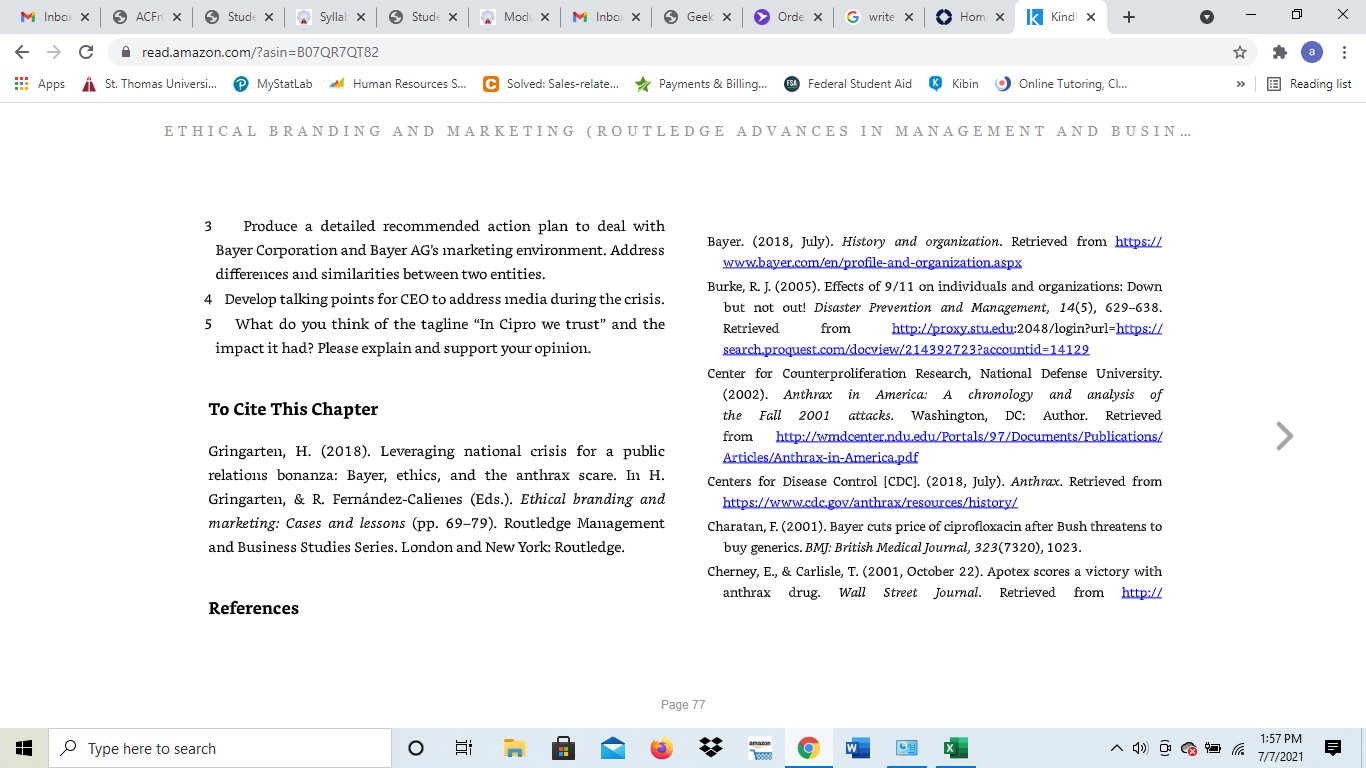Screen dimensions: 1366x768
Task: Bookmark this page with the star icon
Action: tap(1240, 52)
